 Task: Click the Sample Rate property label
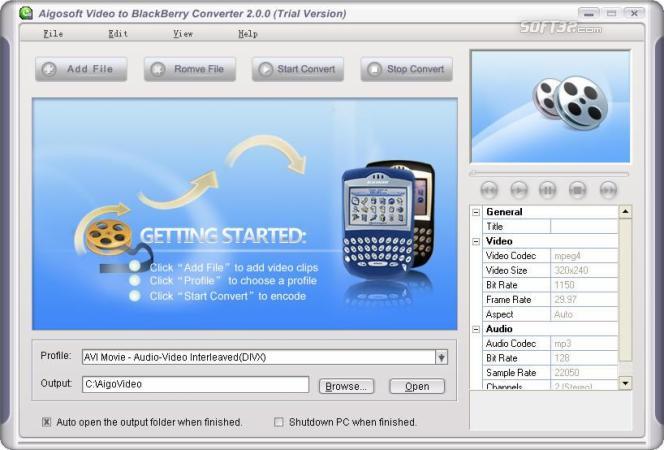[511, 373]
